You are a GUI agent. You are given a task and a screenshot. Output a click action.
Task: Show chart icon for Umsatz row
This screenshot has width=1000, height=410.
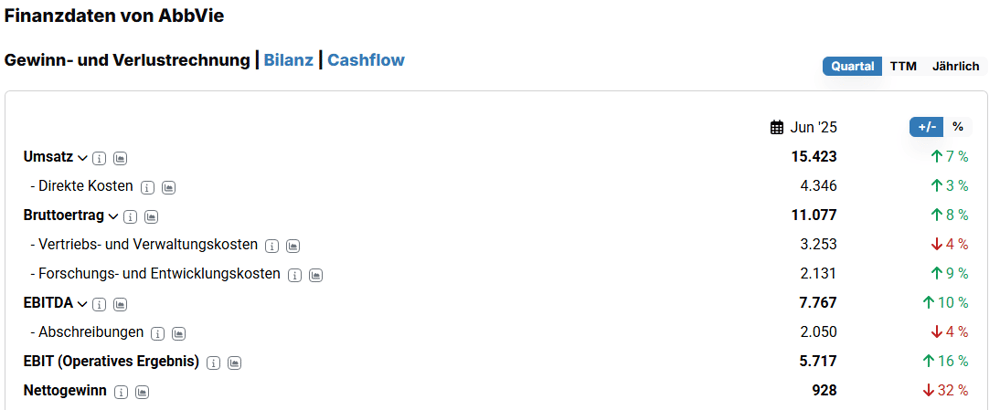(120, 157)
